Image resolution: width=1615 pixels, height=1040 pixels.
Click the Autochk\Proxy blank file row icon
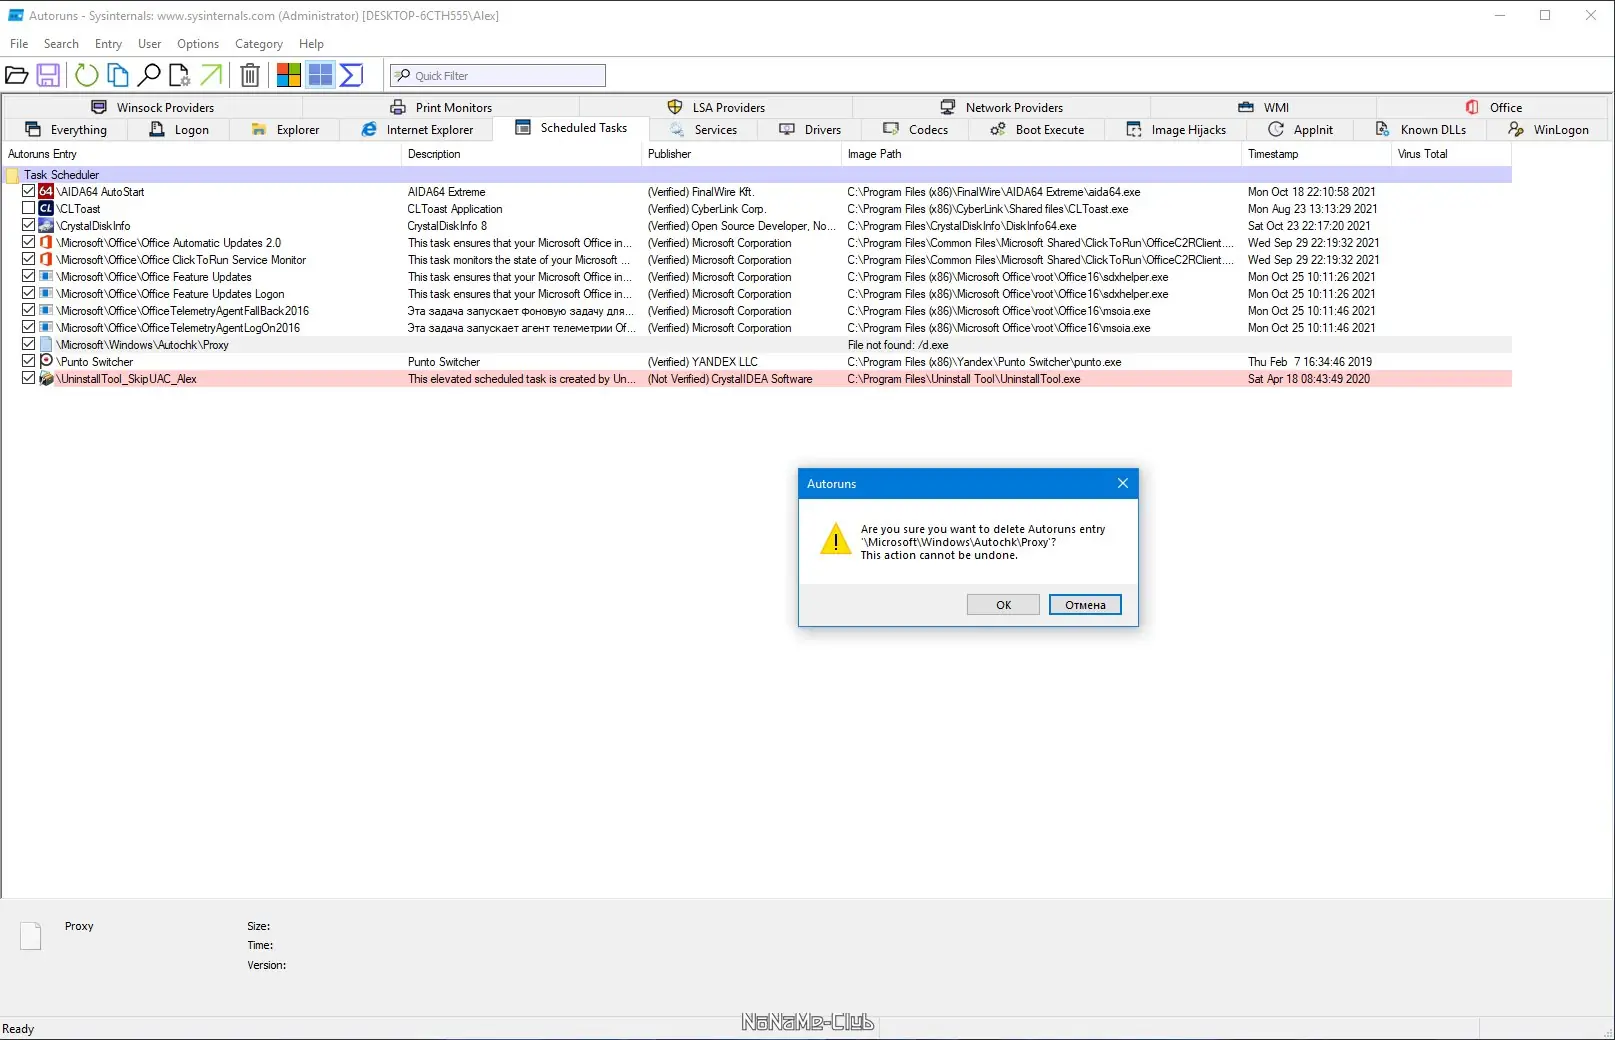tap(46, 345)
